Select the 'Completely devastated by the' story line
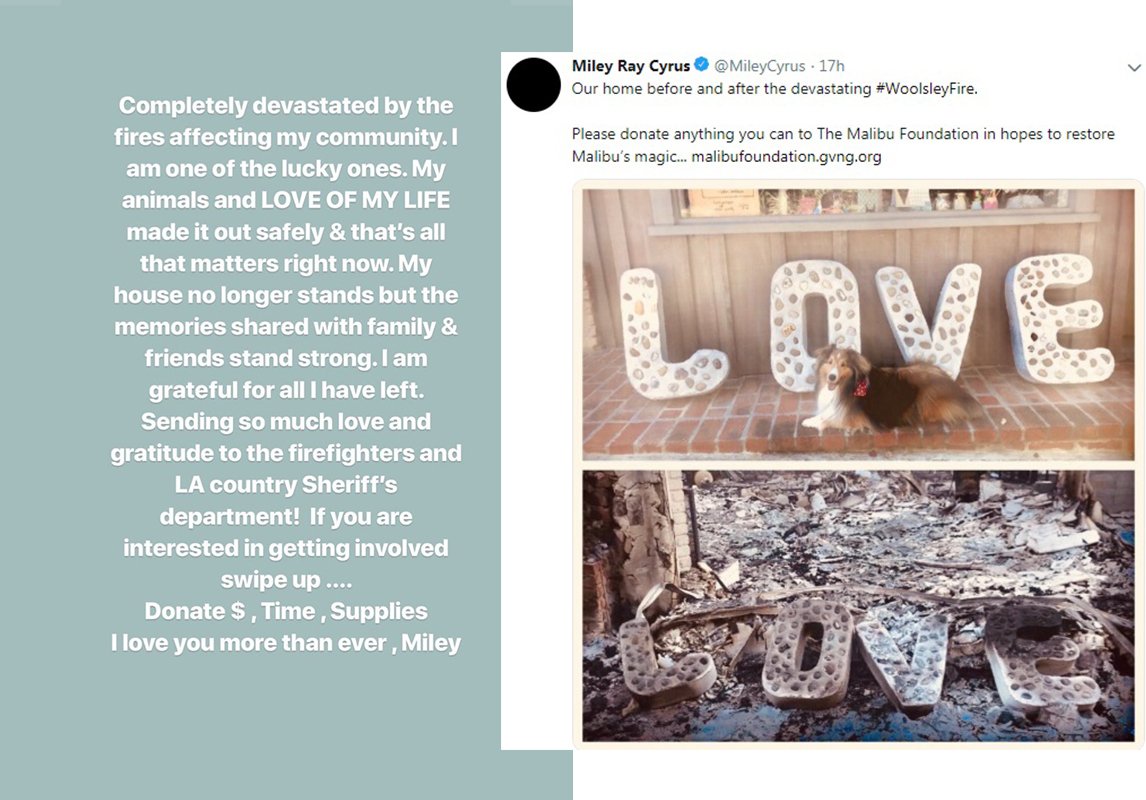The height and width of the screenshot is (800, 1146). 286,105
